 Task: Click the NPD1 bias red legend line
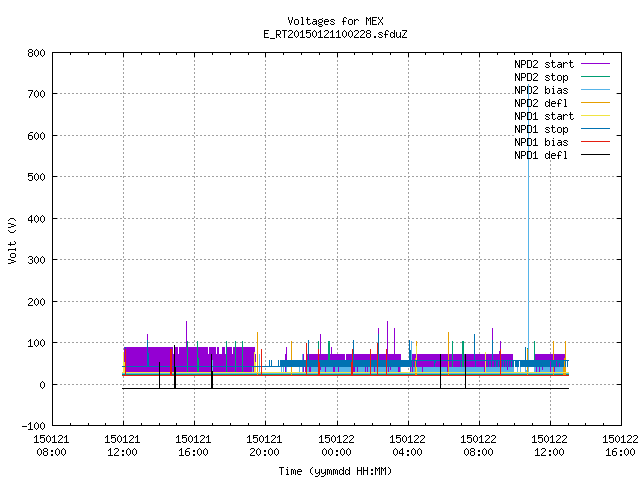[x=595, y=142]
